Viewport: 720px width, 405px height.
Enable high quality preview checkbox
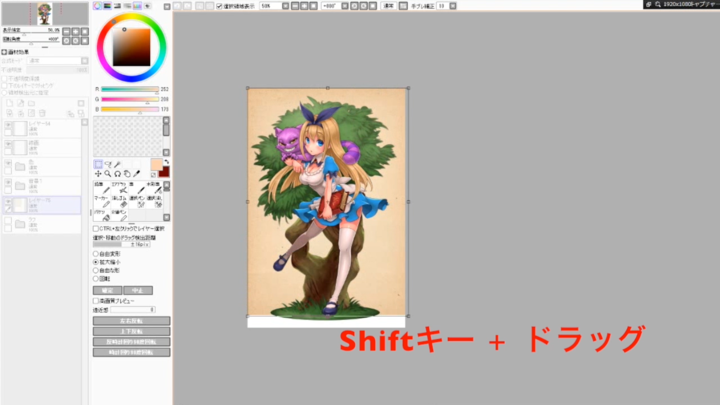(x=96, y=301)
